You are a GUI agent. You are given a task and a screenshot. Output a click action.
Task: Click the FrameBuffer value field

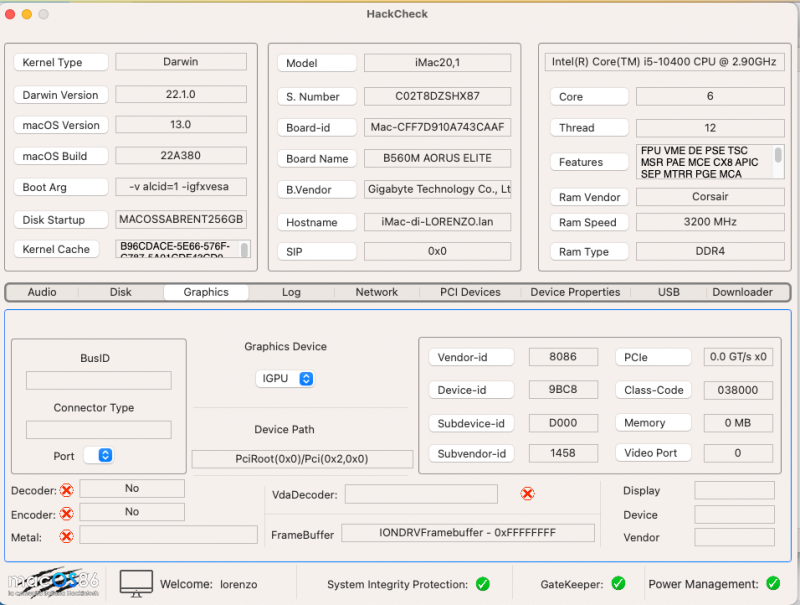pos(468,533)
